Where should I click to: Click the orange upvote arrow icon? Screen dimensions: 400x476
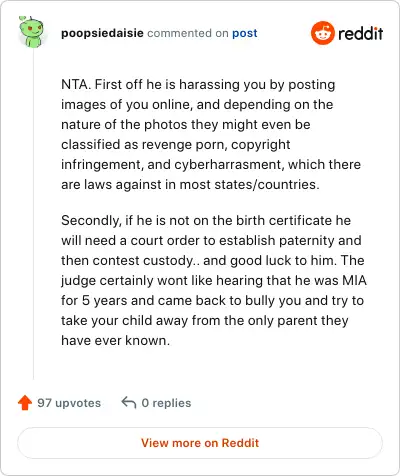click(25, 403)
